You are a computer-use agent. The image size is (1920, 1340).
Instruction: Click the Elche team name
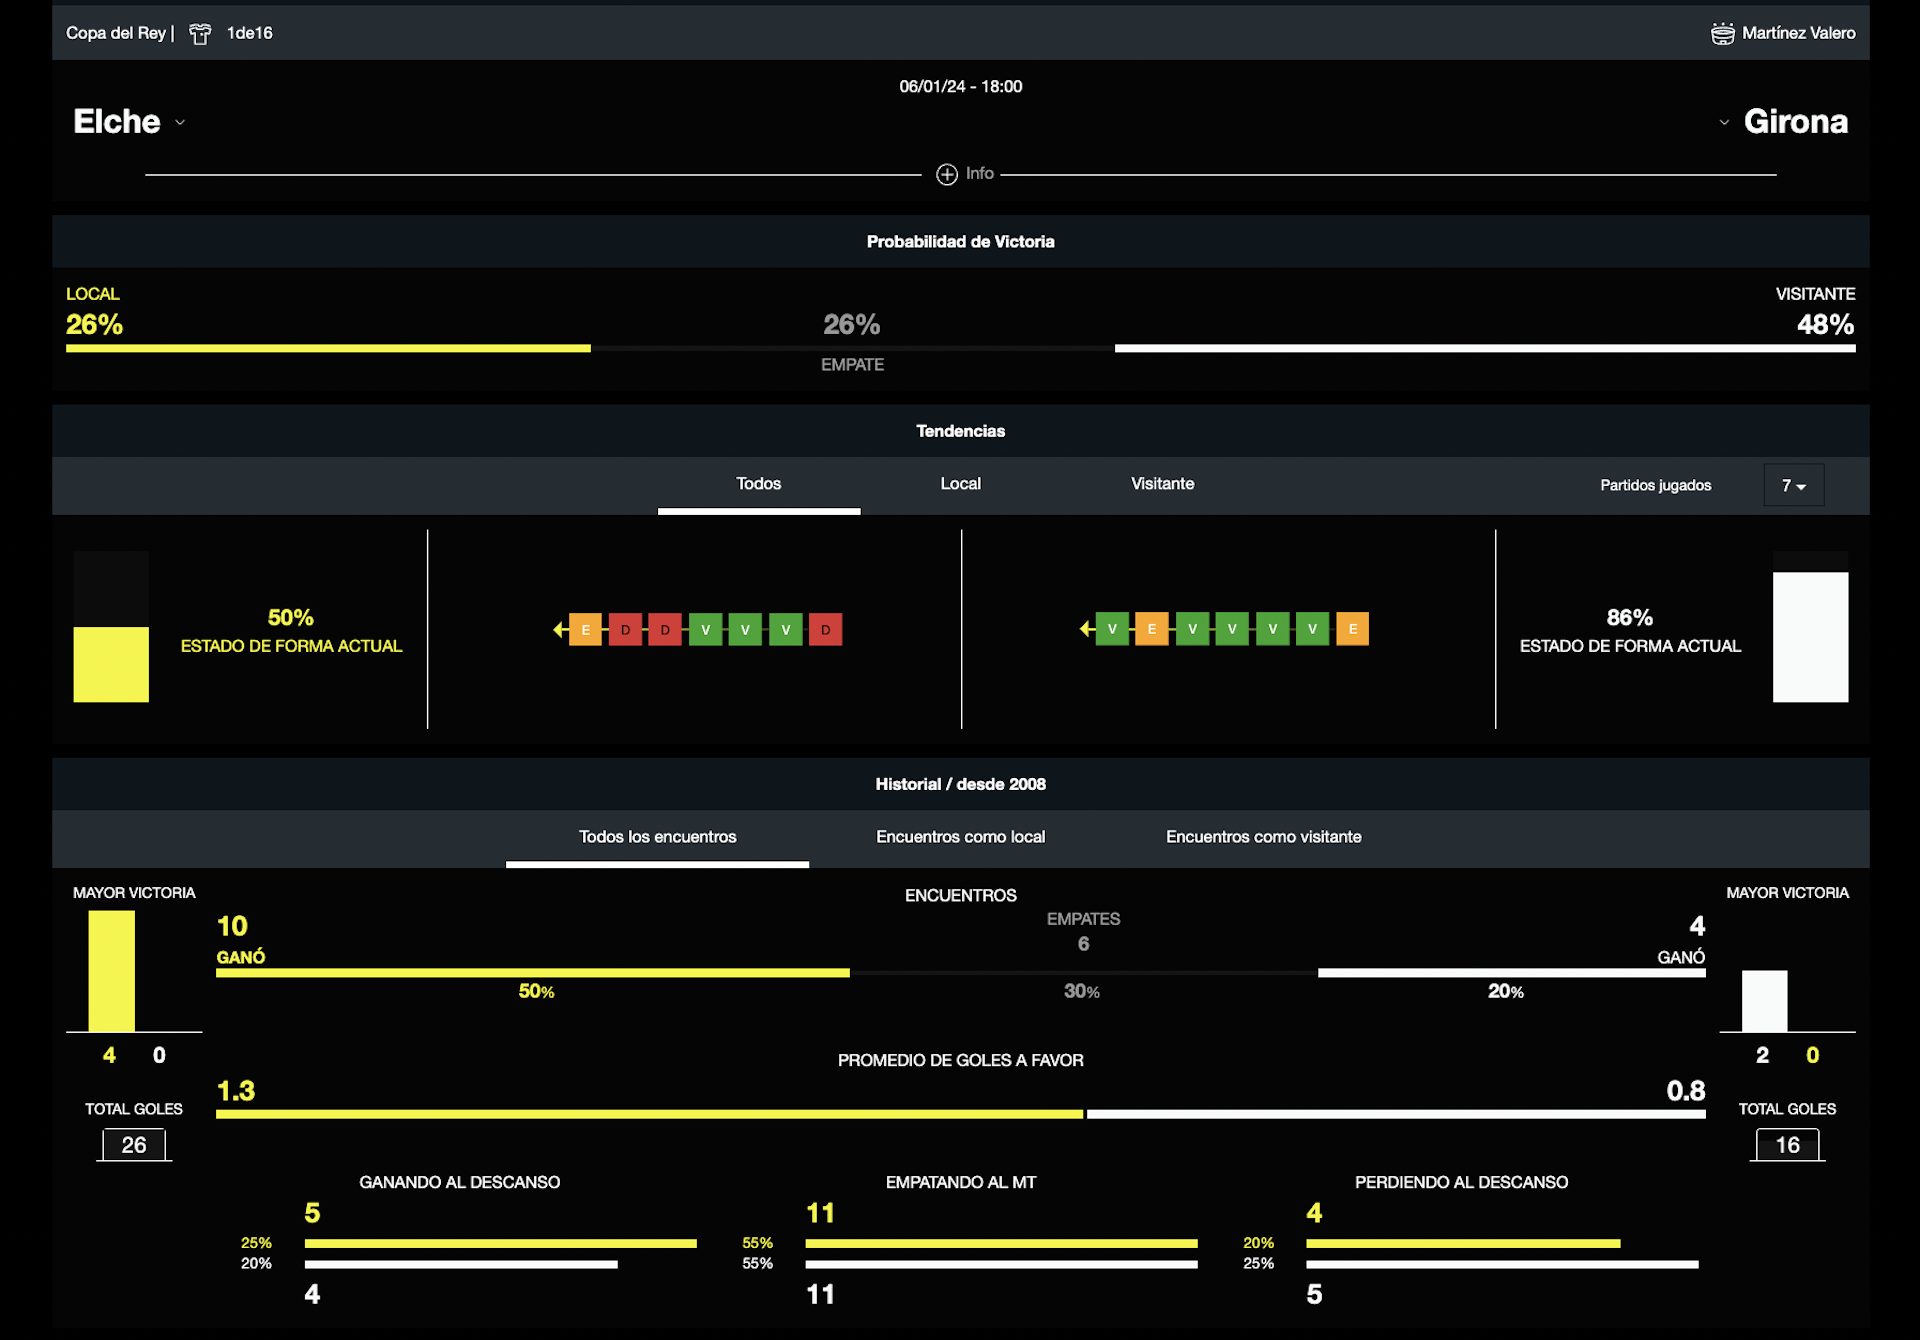click(x=117, y=122)
